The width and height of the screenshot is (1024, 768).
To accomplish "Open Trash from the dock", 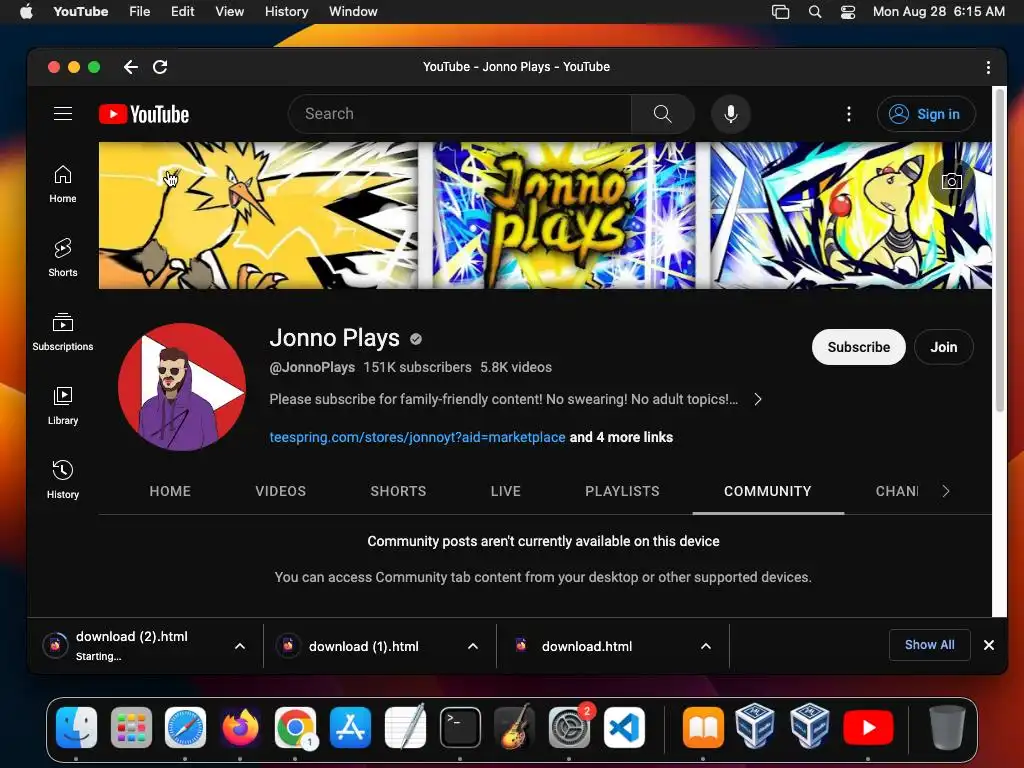I will (x=947, y=727).
